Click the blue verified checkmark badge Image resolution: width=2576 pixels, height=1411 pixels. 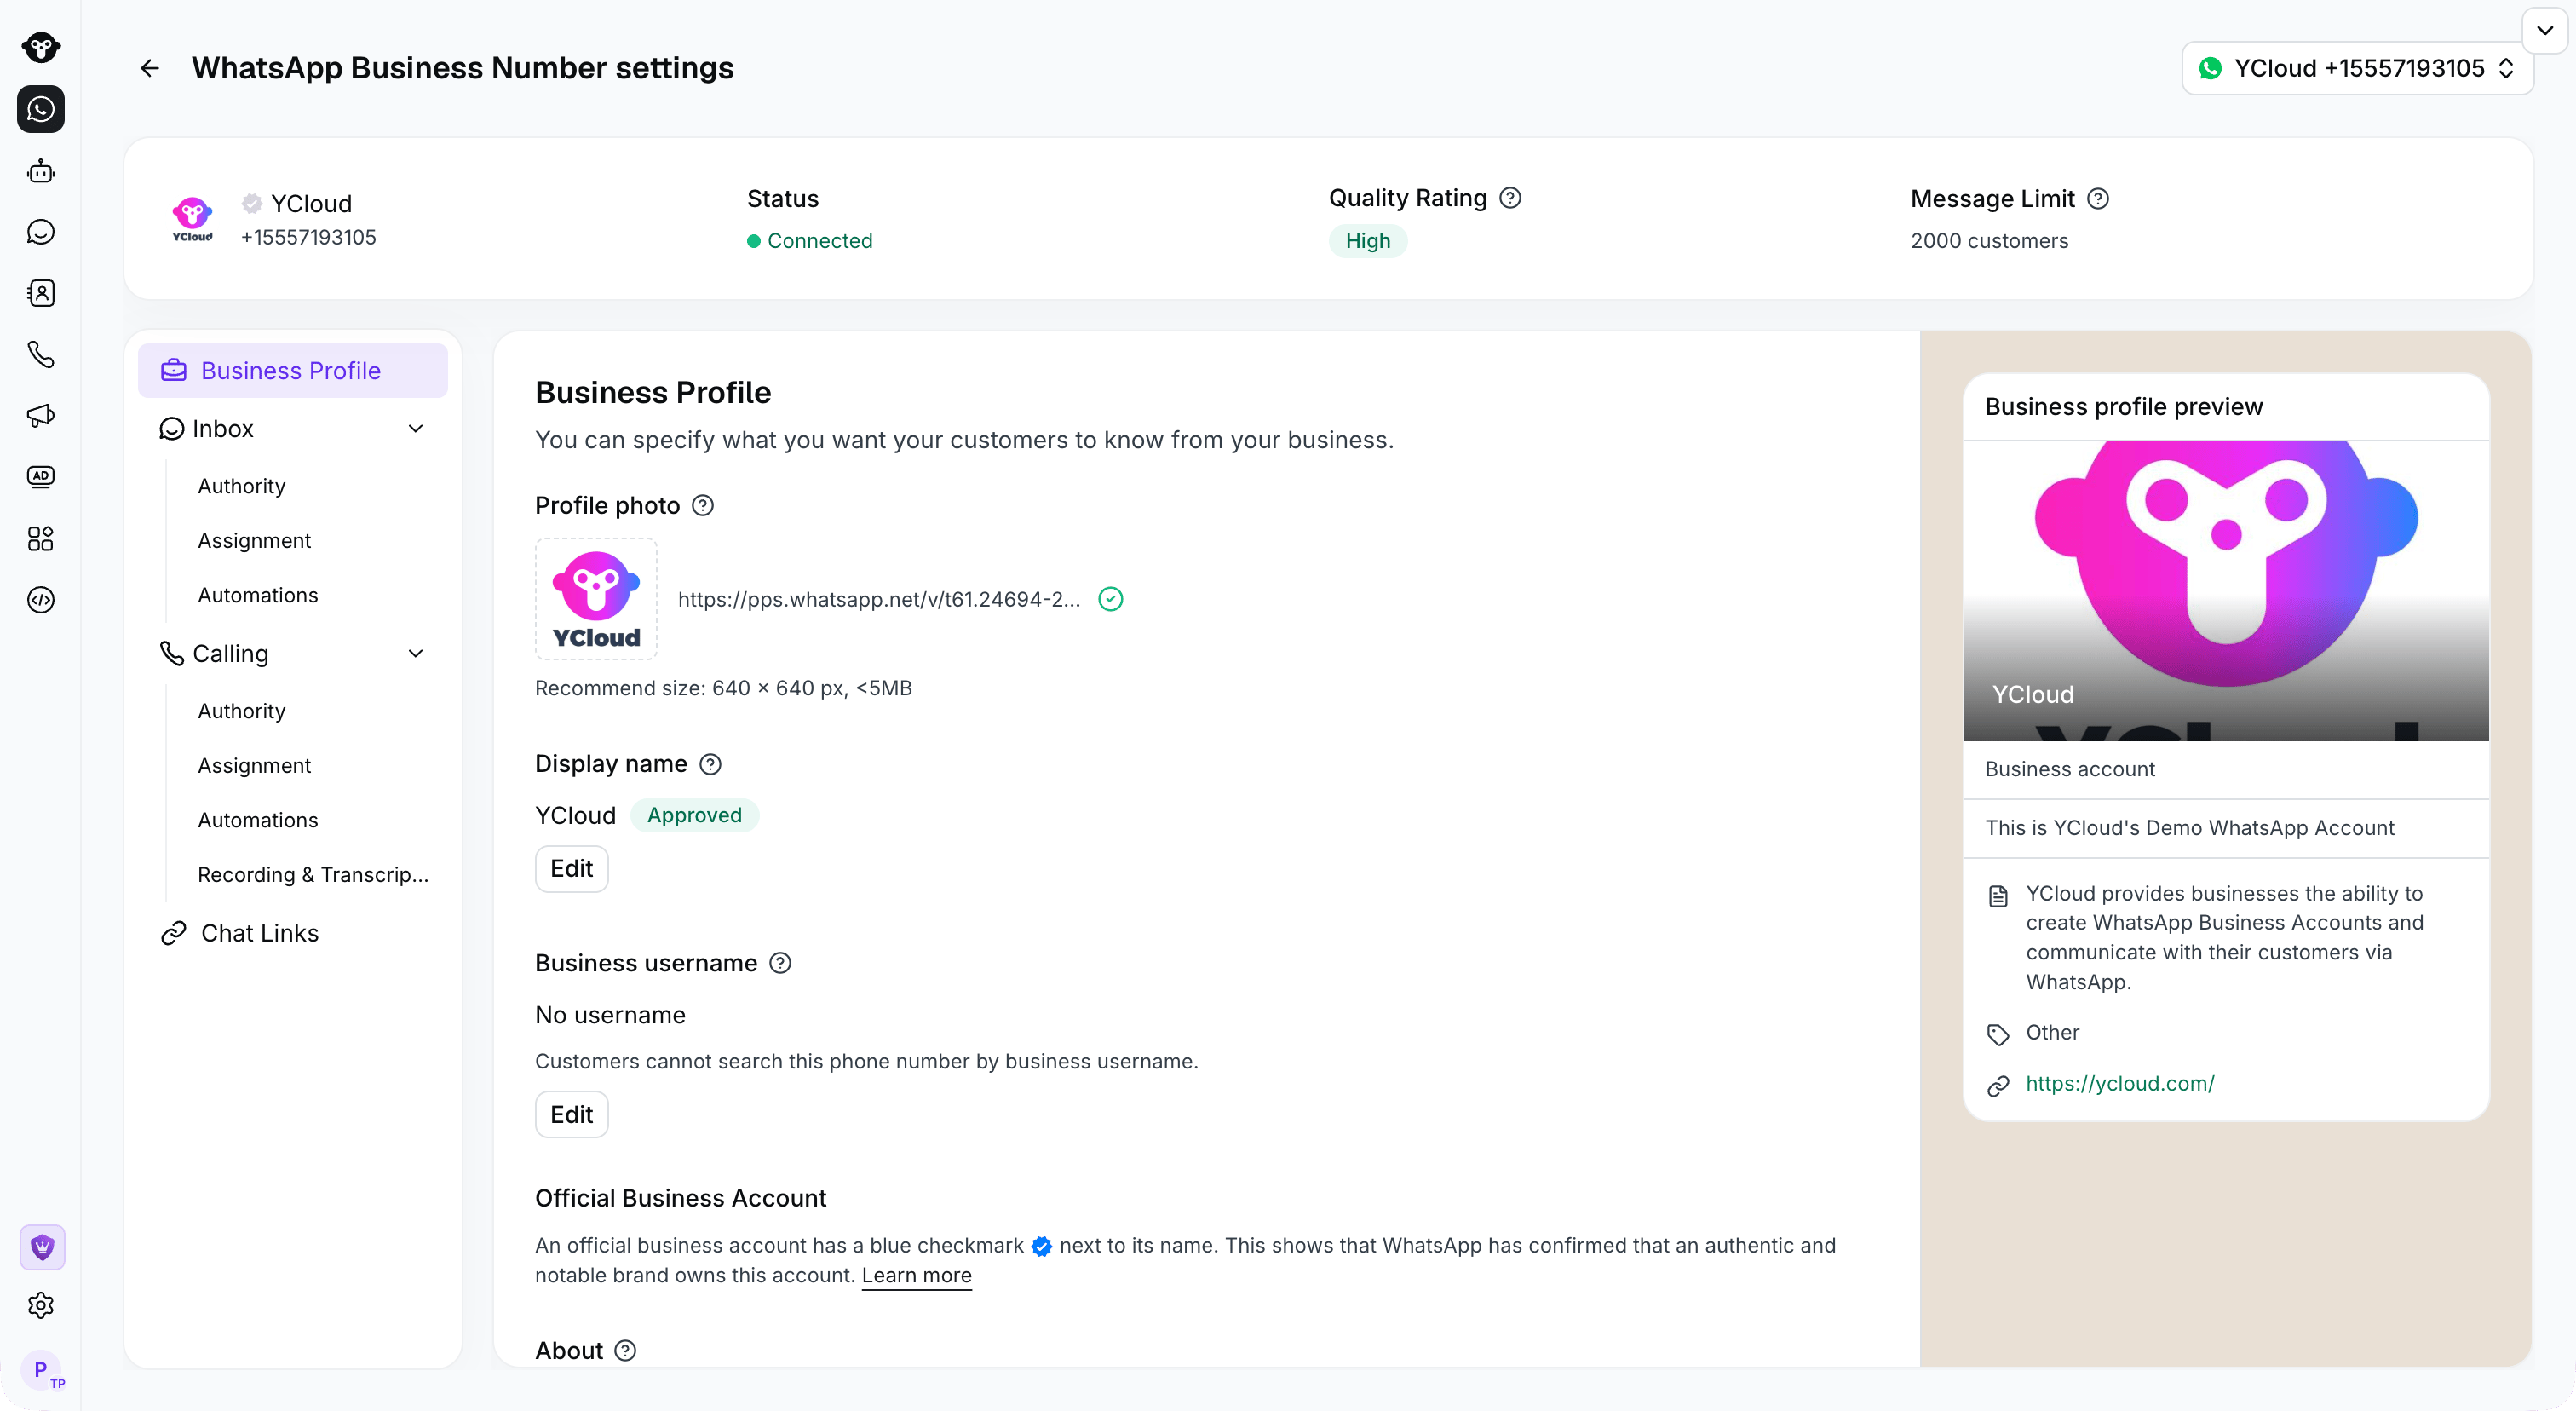point(1041,1247)
